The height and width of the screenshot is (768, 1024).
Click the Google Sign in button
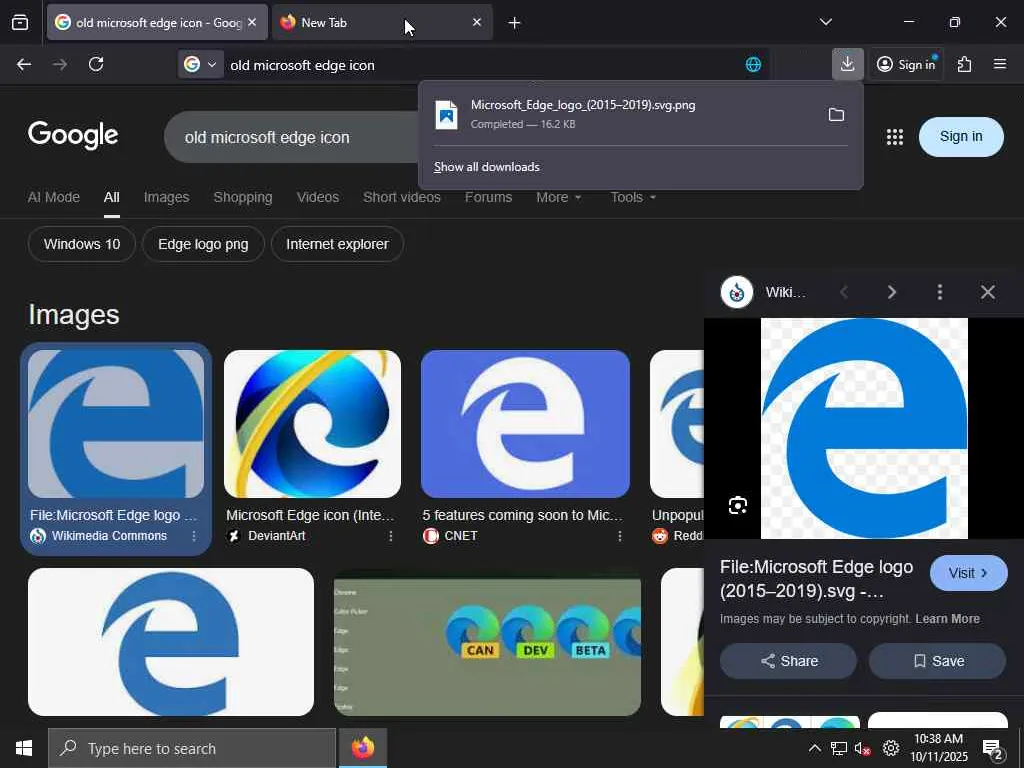[961, 136]
